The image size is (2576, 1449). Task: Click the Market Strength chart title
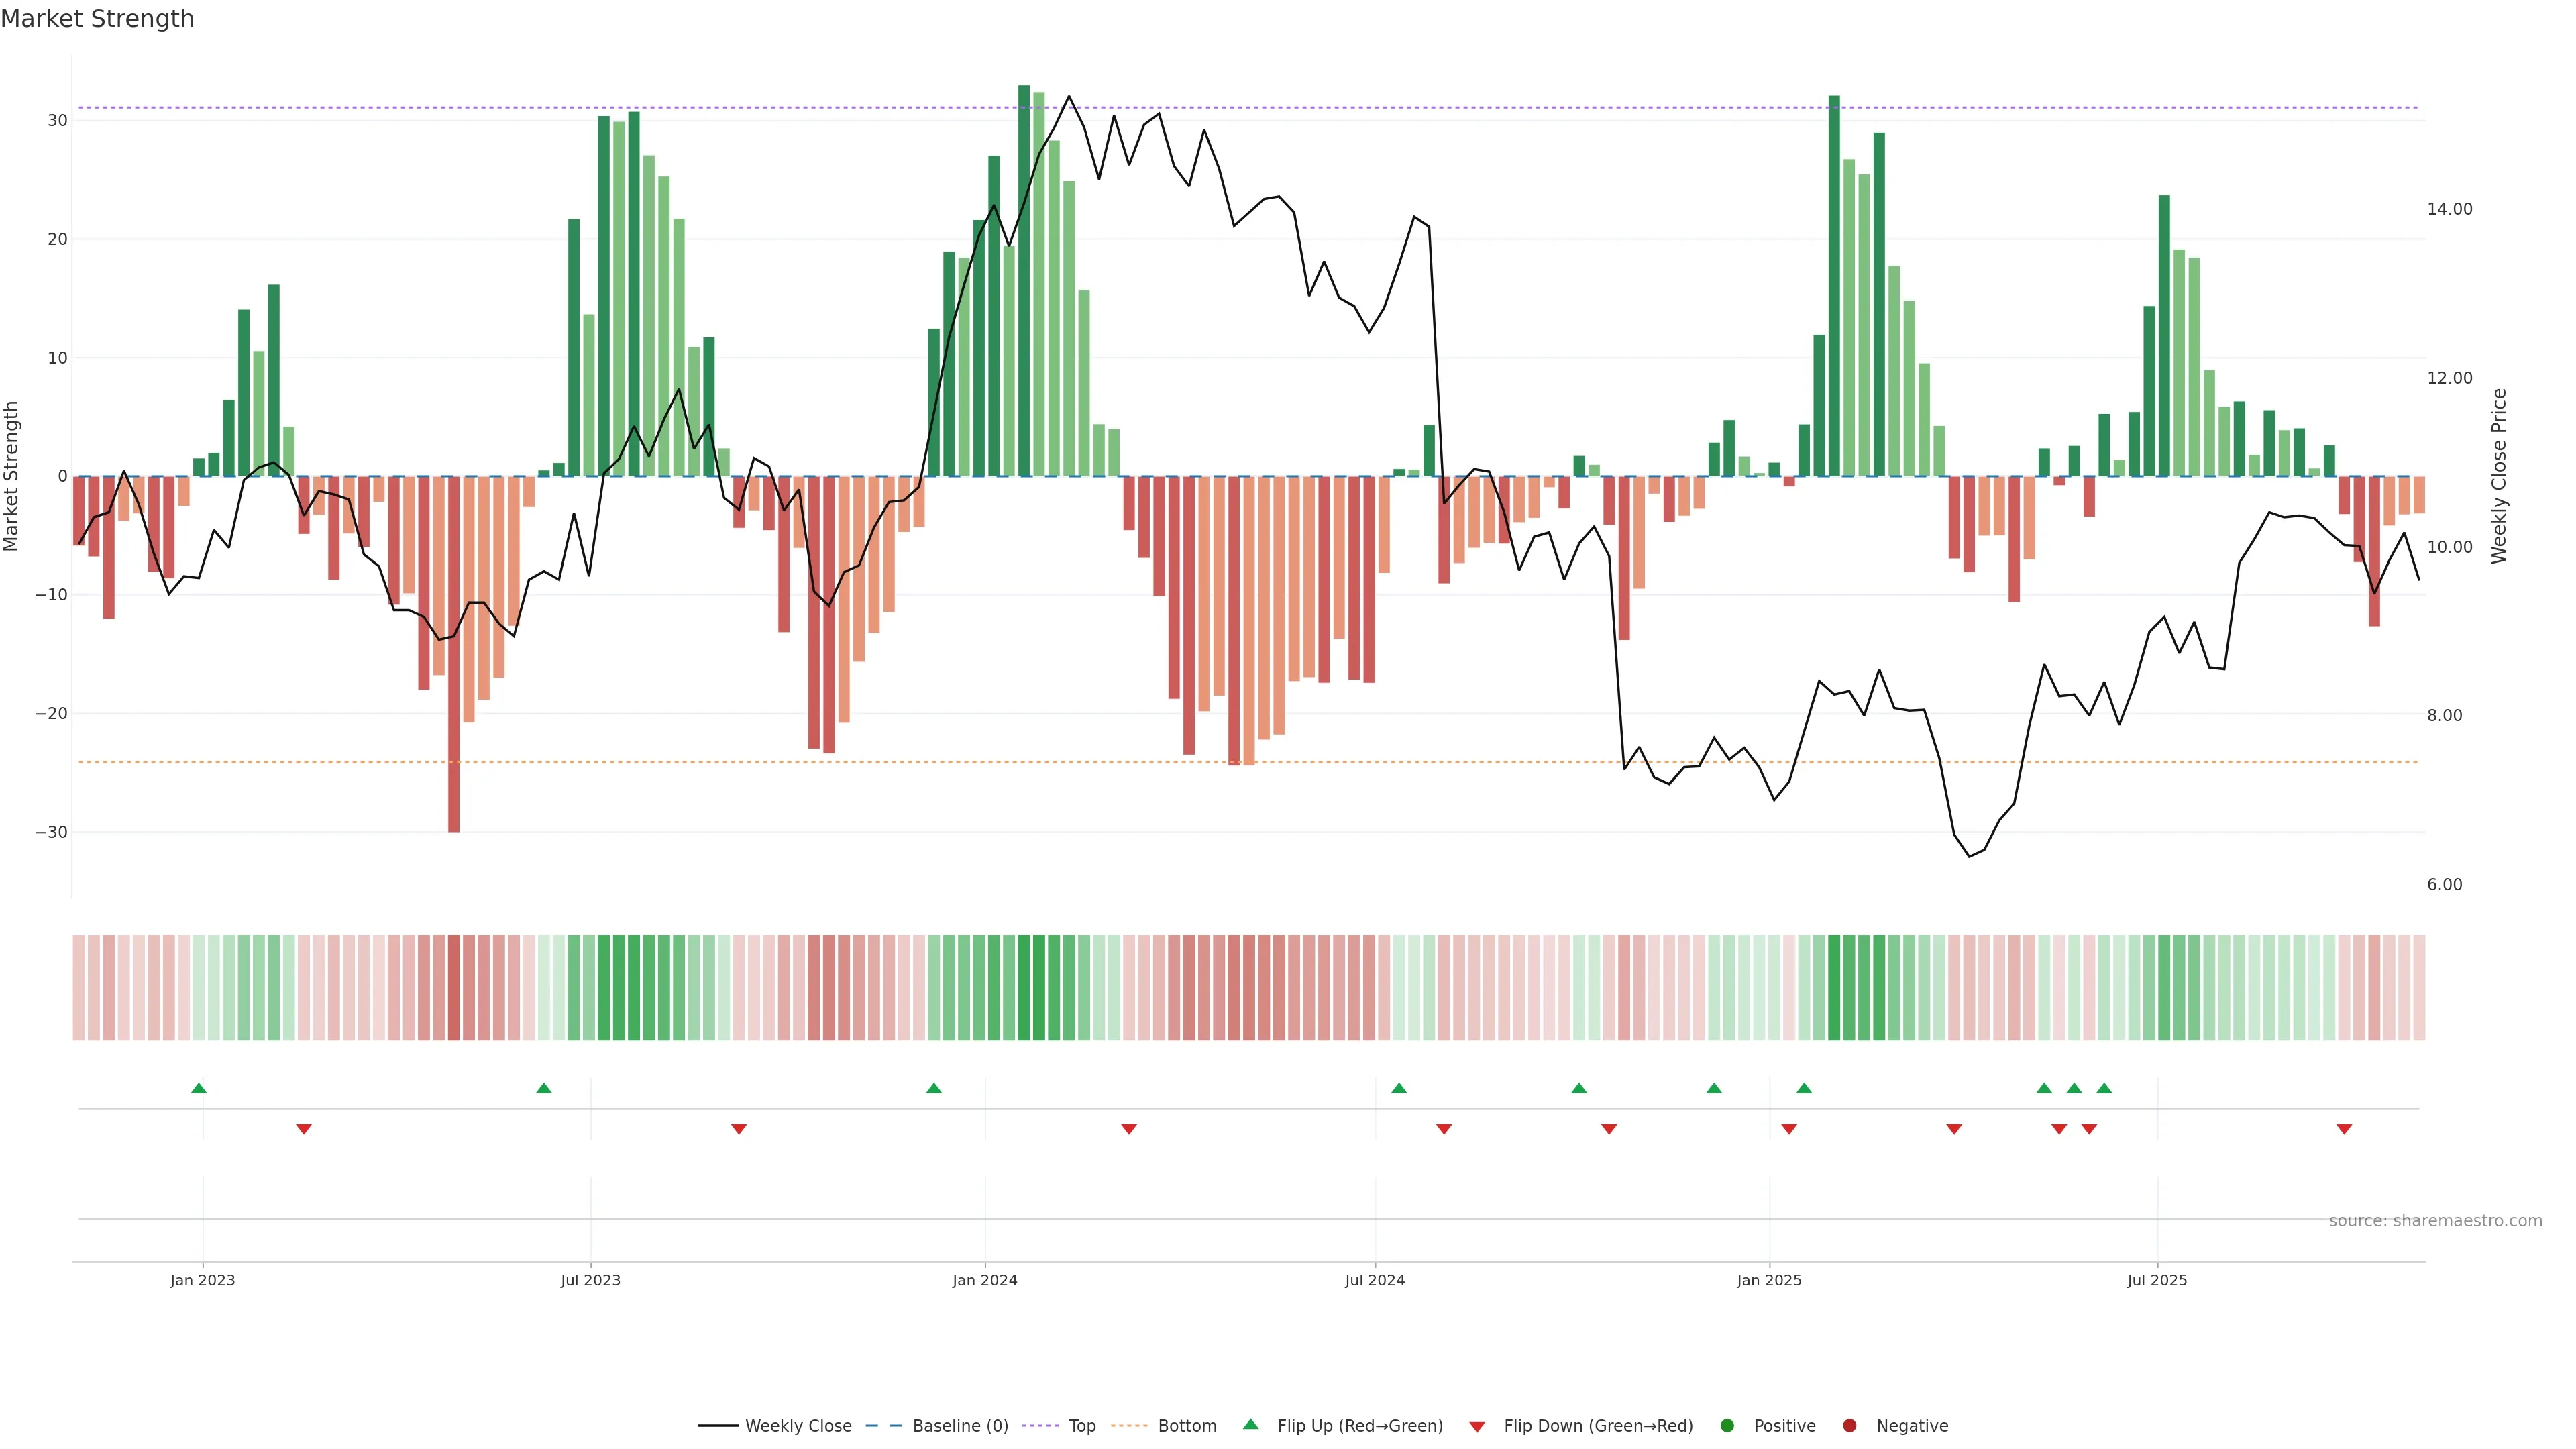point(97,19)
